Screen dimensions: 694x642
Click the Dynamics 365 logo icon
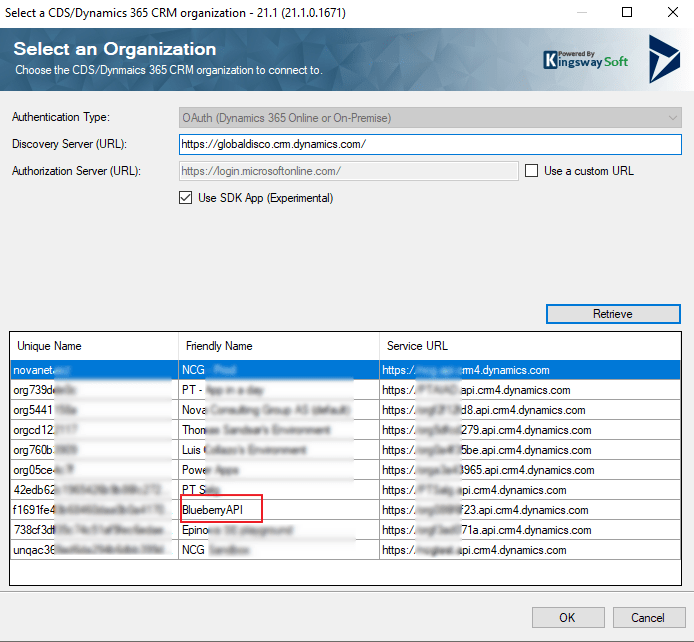coord(663,58)
